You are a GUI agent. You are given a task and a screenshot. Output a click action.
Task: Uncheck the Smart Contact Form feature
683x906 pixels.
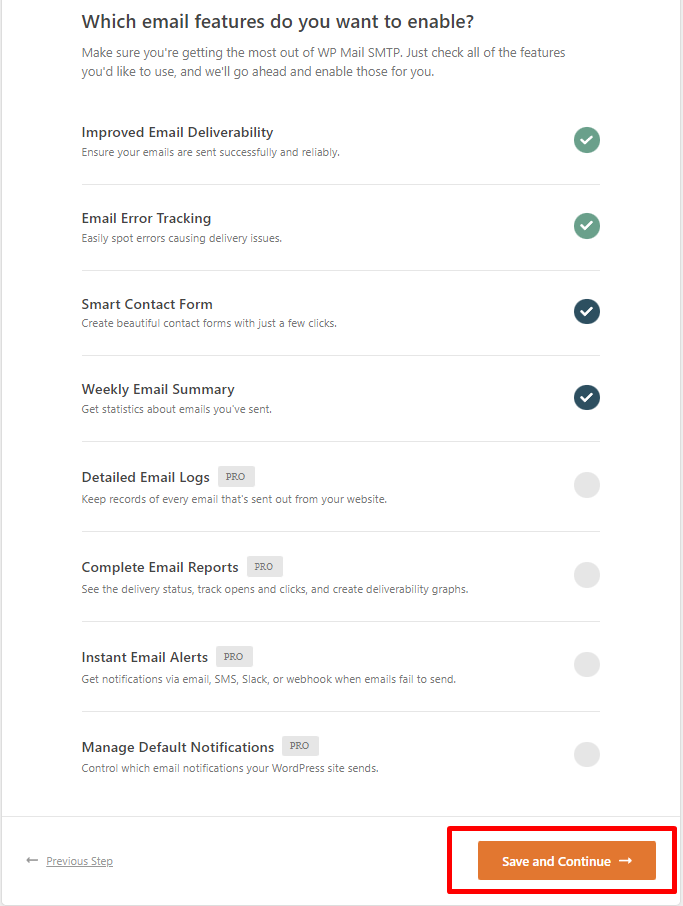coord(587,312)
